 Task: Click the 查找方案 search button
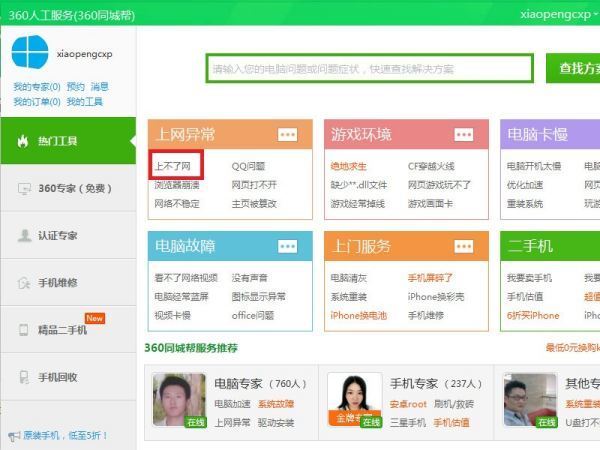(575, 68)
